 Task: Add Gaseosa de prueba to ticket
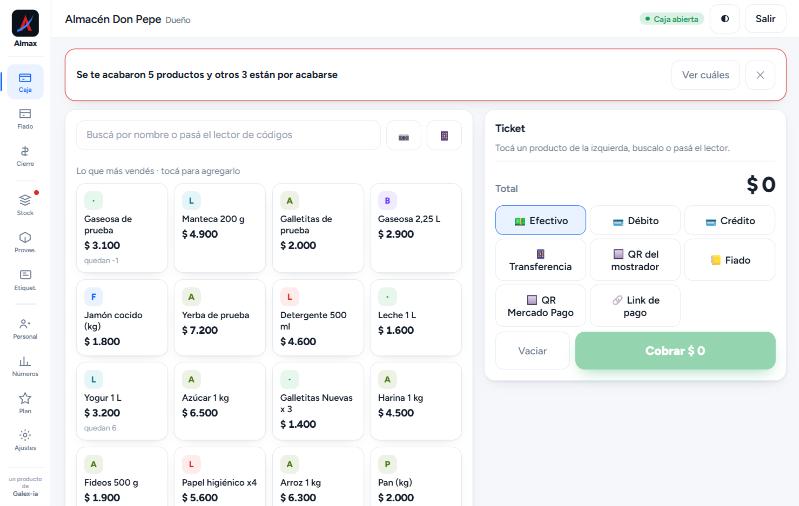(122, 228)
